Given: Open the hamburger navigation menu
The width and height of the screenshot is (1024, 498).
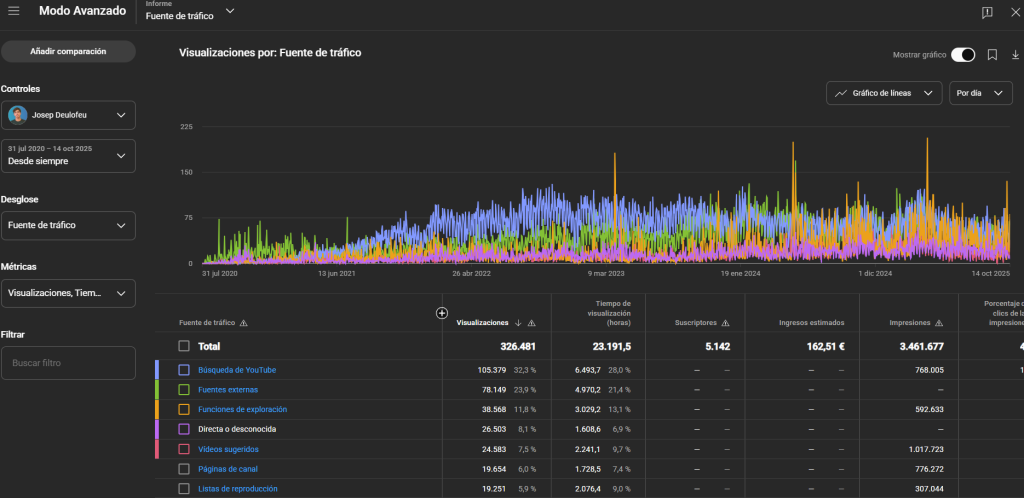Looking at the screenshot, I should (x=14, y=11).
